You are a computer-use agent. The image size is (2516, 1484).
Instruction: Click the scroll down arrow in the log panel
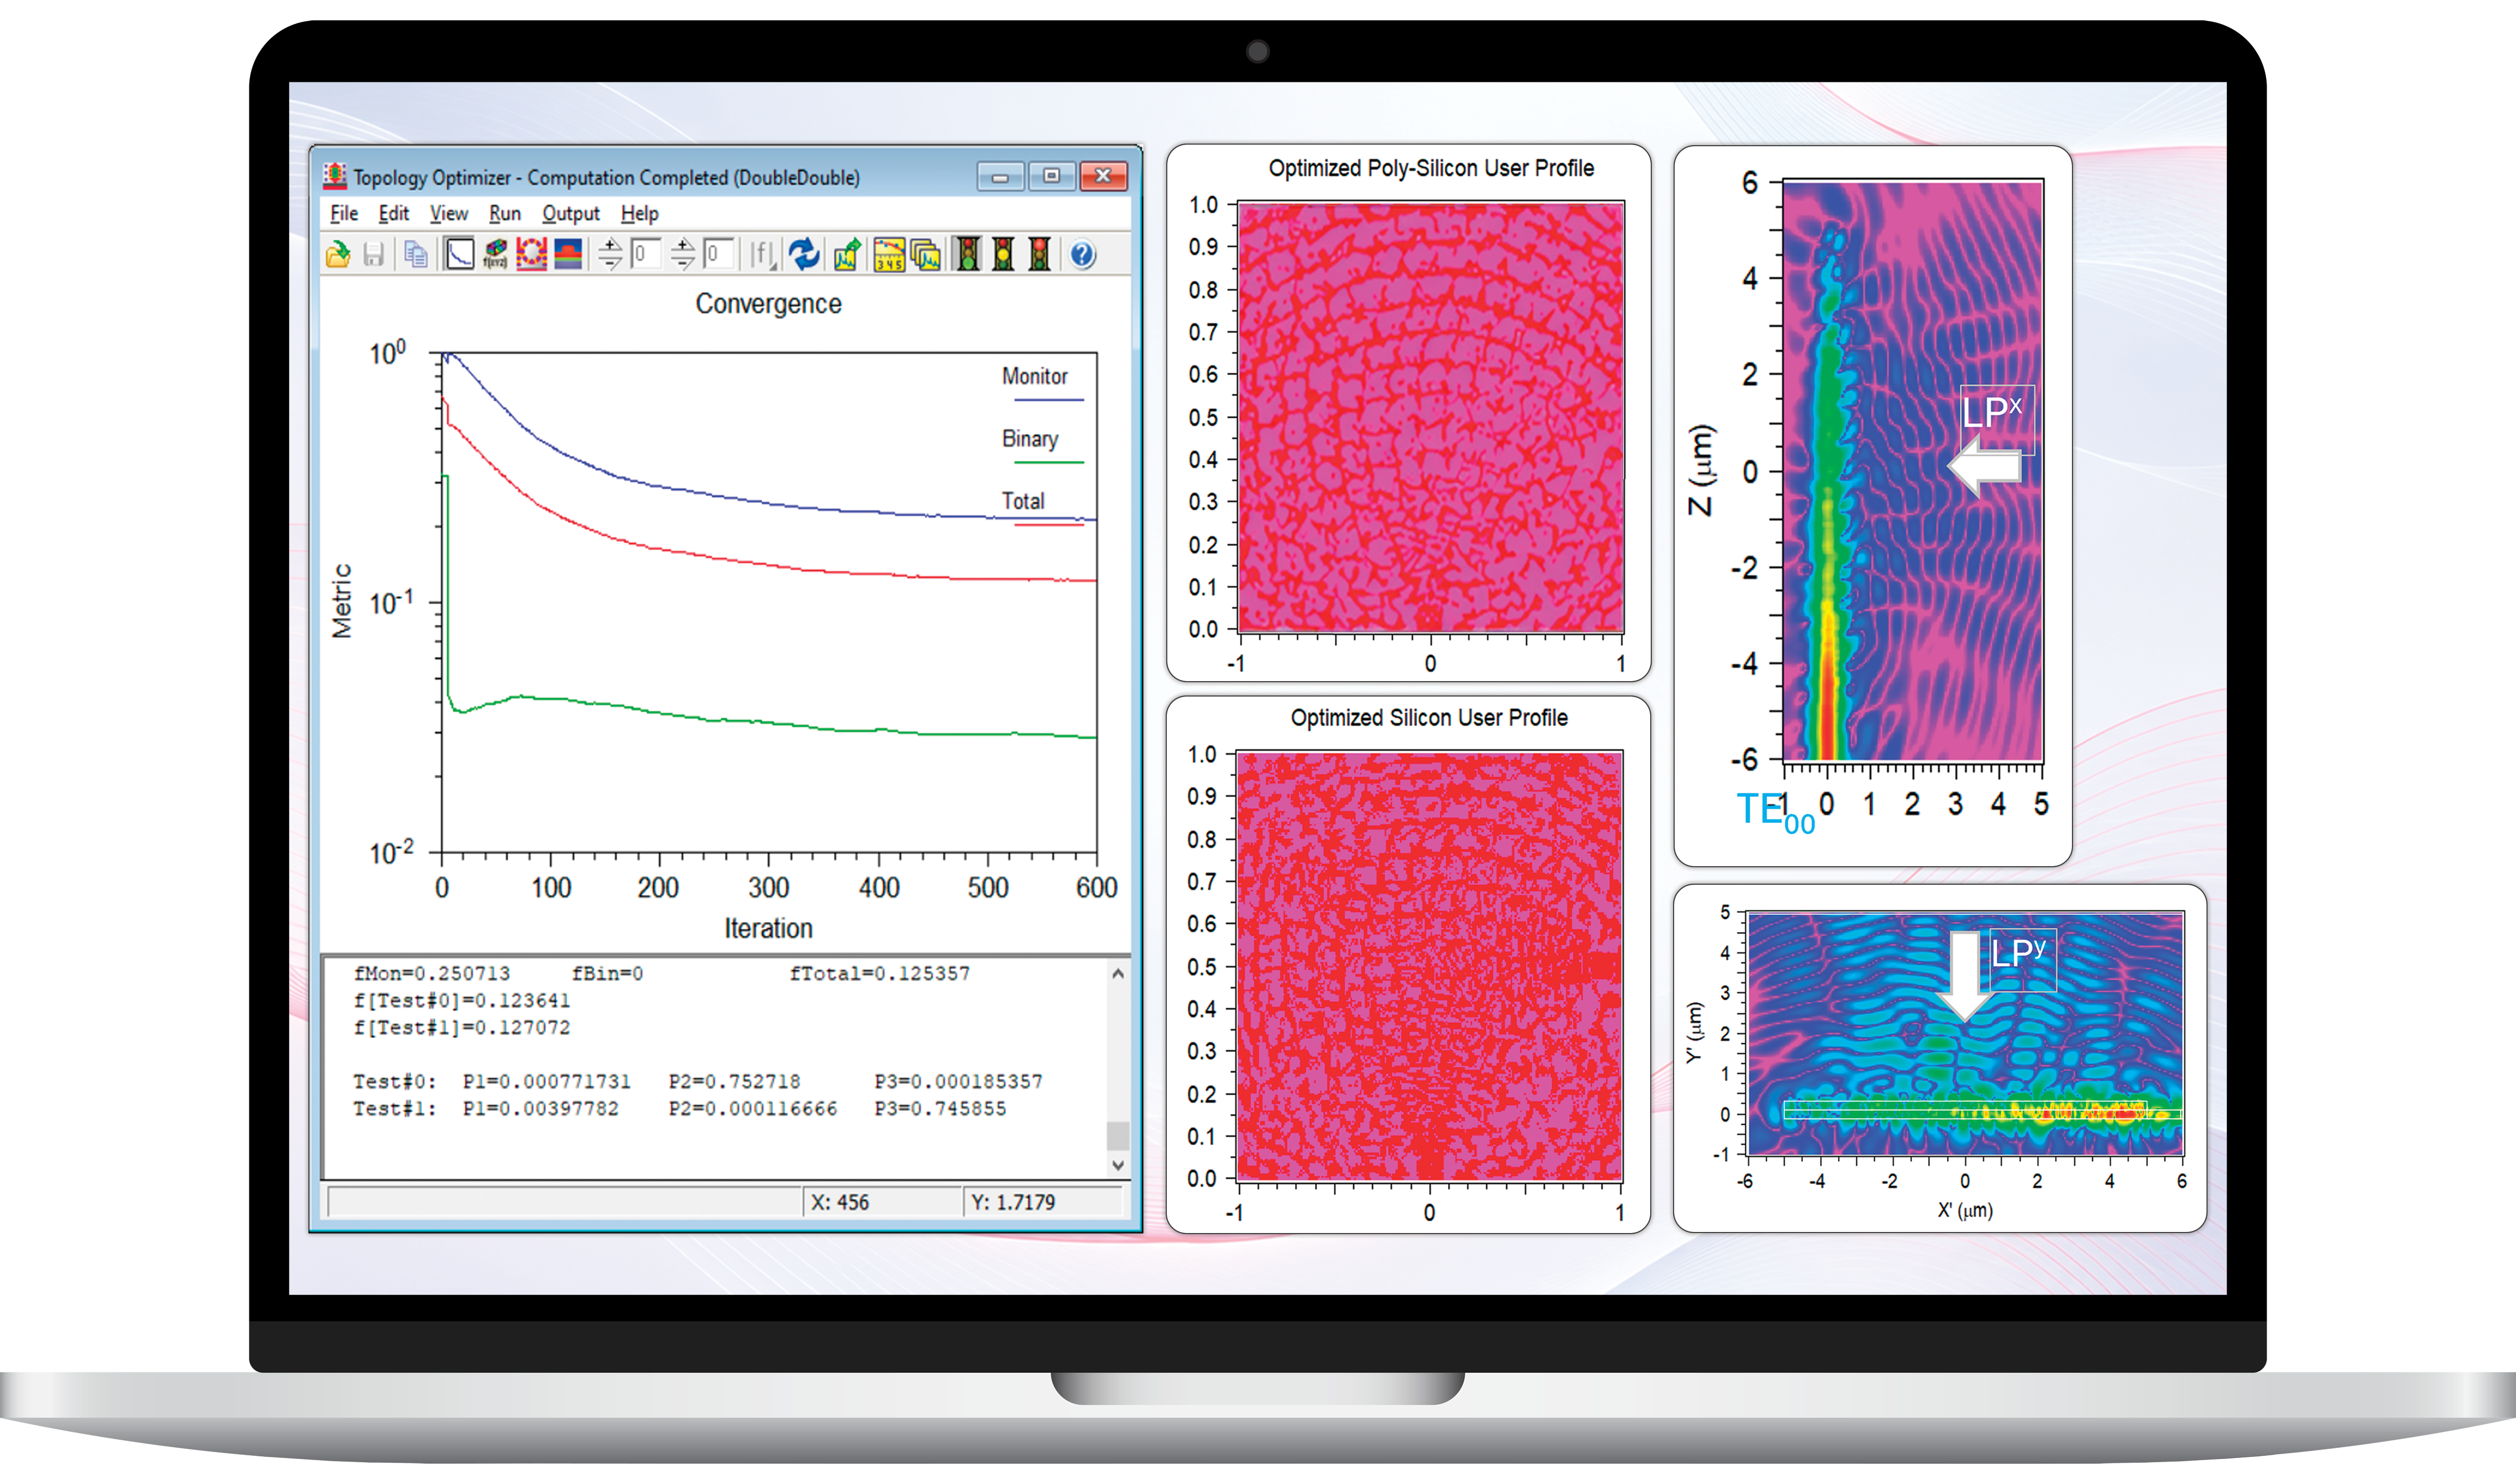click(x=1118, y=1165)
